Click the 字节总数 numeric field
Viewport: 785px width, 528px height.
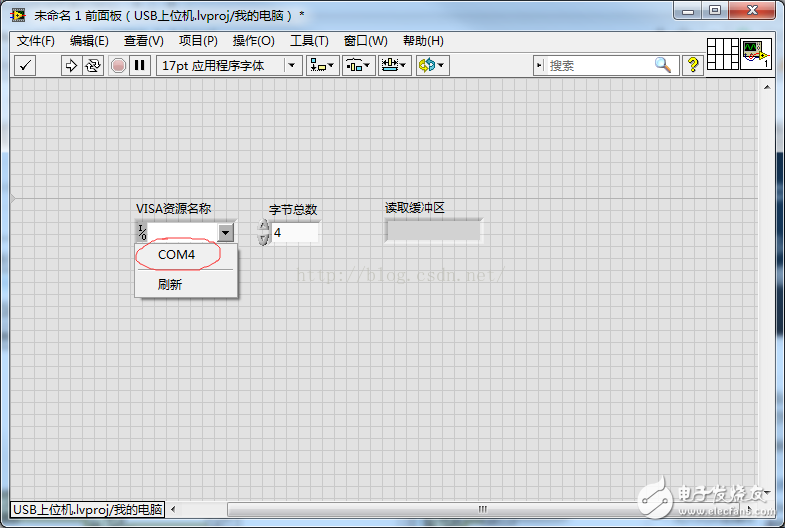point(295,233)
